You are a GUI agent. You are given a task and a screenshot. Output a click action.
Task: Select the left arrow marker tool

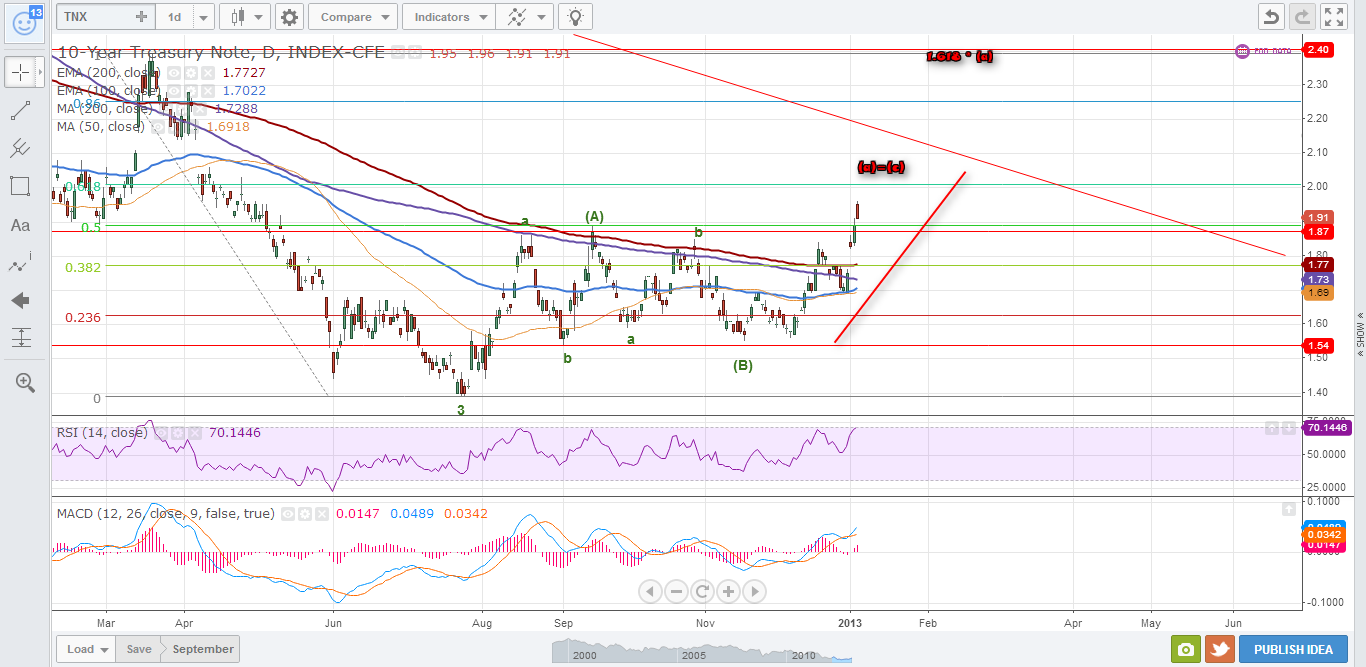pyautogui.click(x=20, y=300)
